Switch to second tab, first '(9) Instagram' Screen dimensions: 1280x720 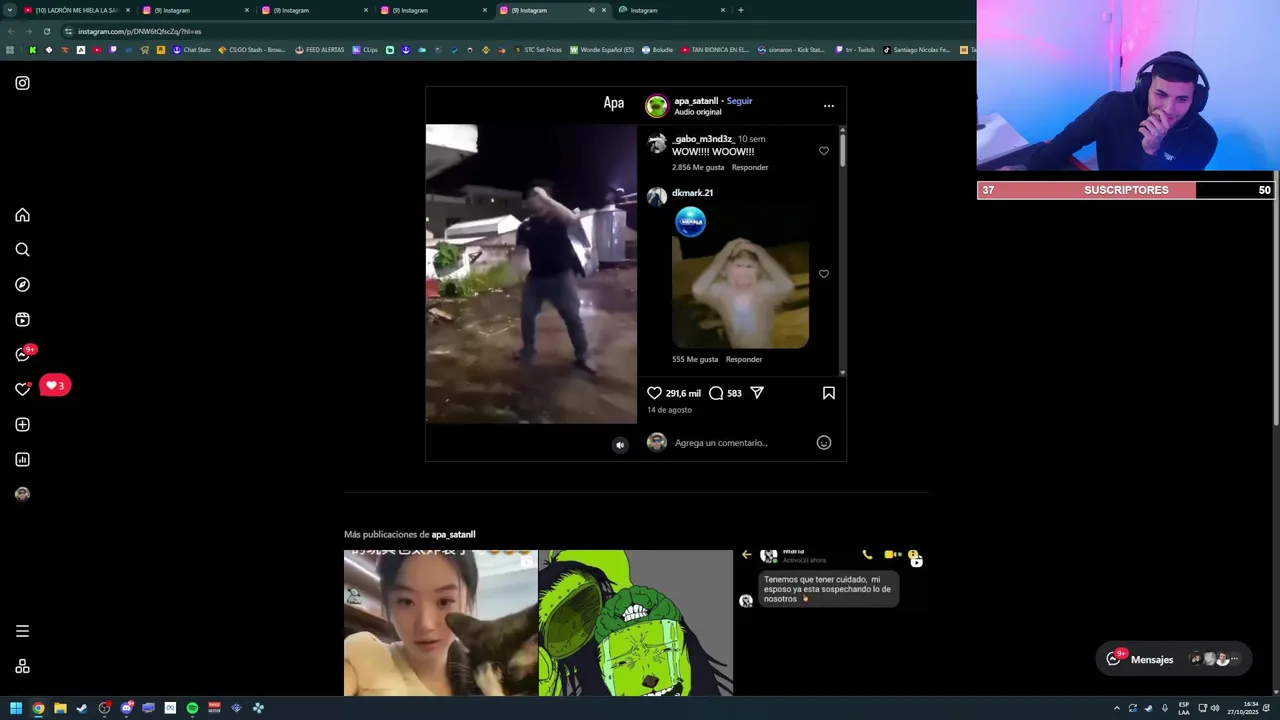pyautogui.click(x=195, y=10)
